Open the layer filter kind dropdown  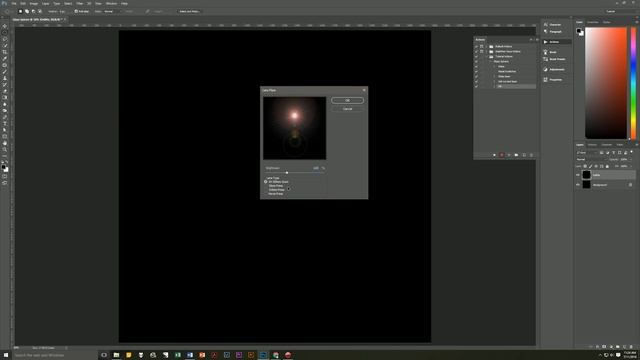click(587, 153)
